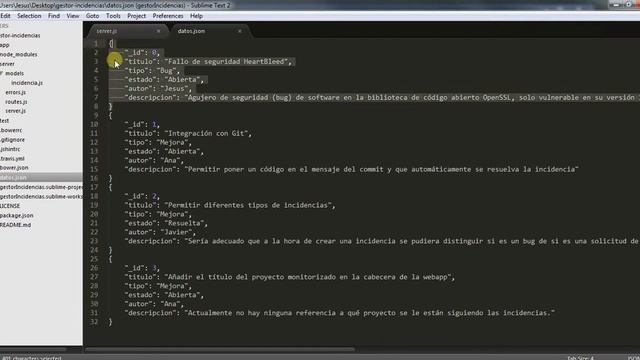640x360 pixels.
Task: Open the Edit menu
Action: [x=5, y=16]
